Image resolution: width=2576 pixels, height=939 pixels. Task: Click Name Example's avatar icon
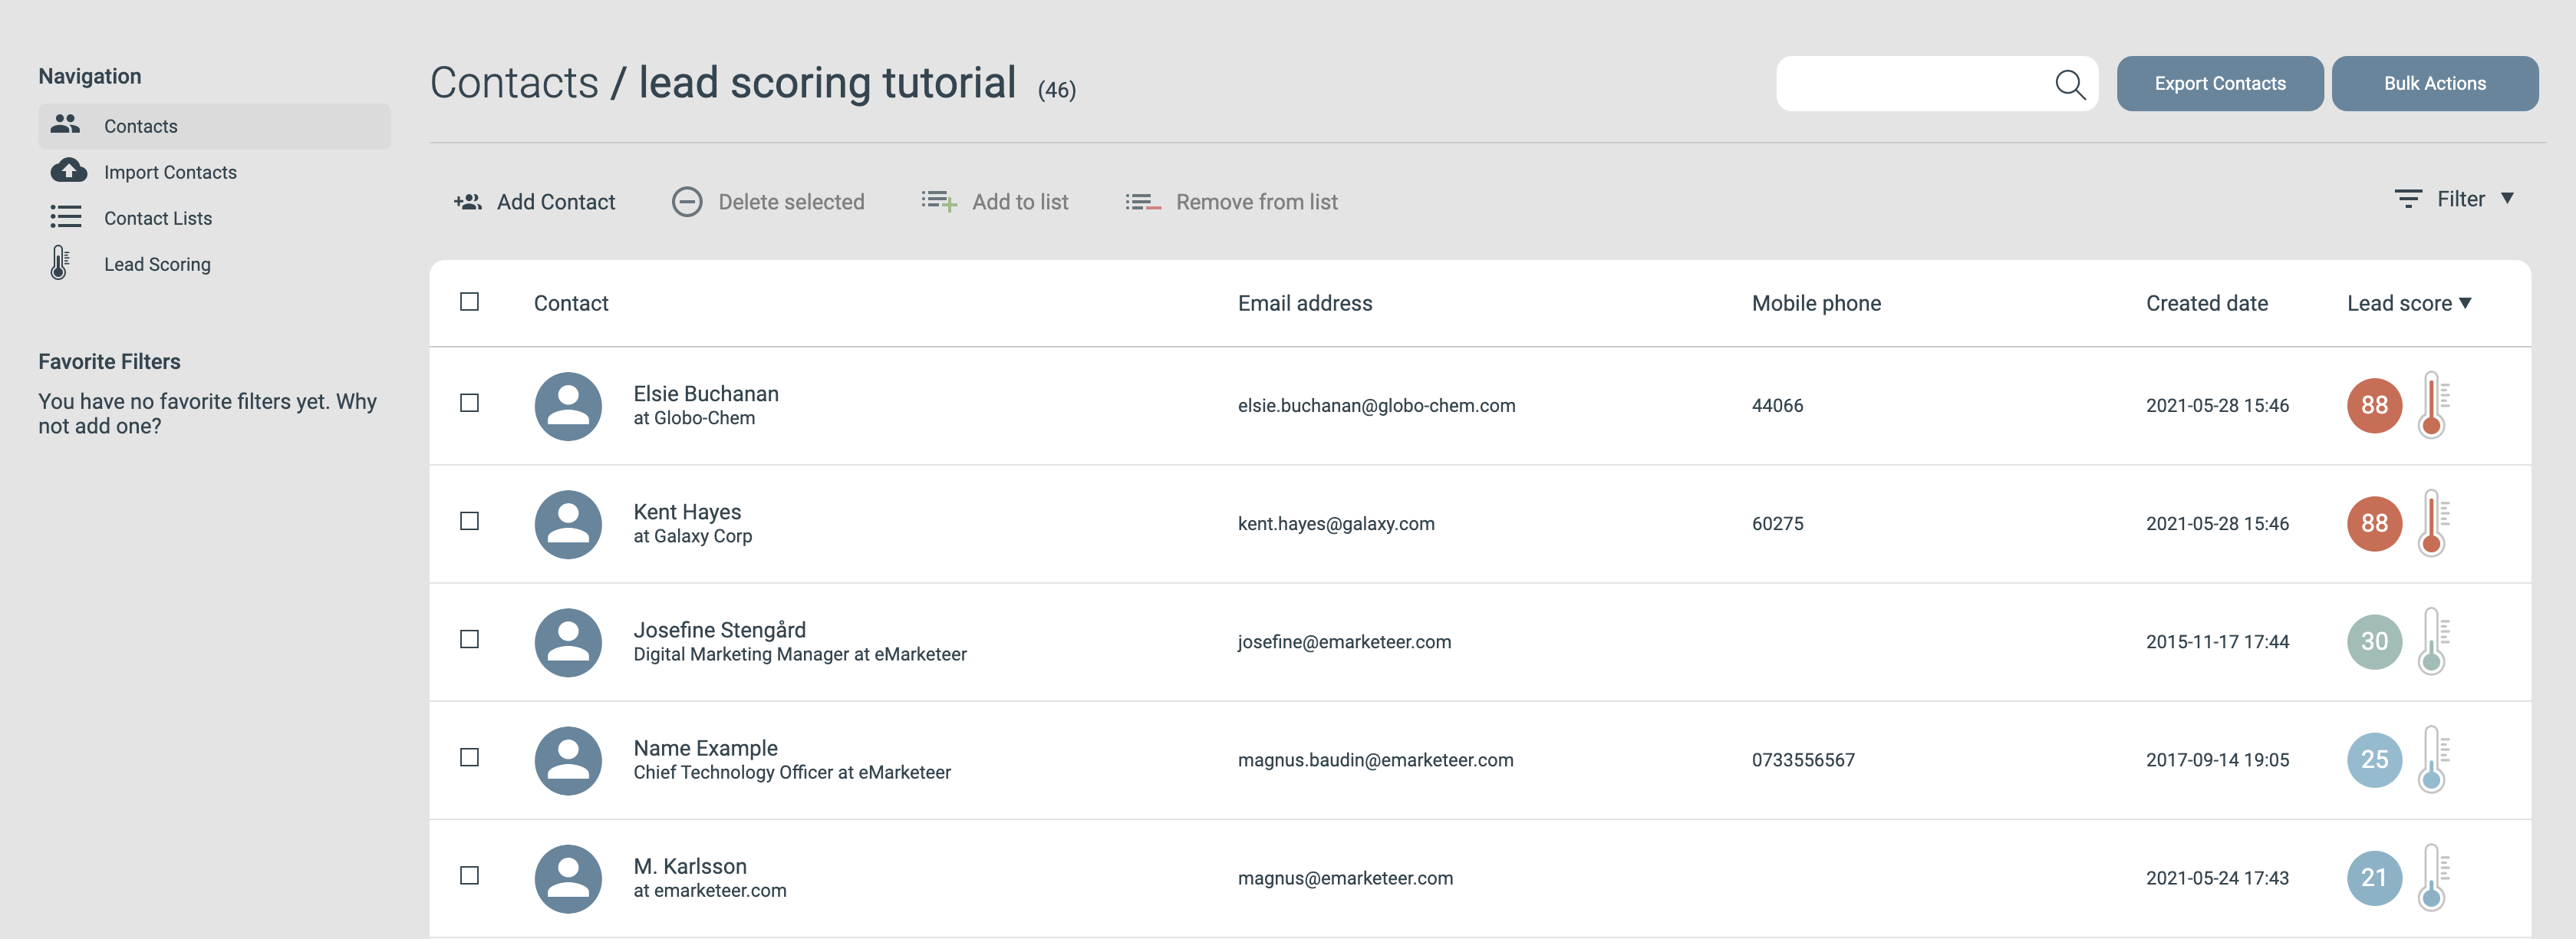[x=568, y=760]
